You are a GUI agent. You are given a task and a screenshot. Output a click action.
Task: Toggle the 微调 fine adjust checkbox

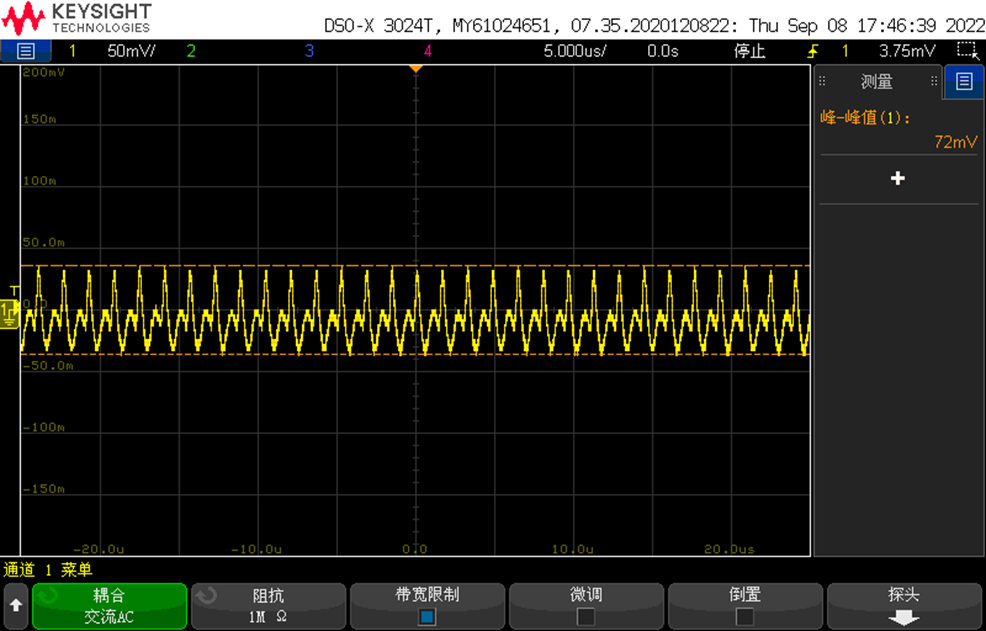click(x=585, y=617)
